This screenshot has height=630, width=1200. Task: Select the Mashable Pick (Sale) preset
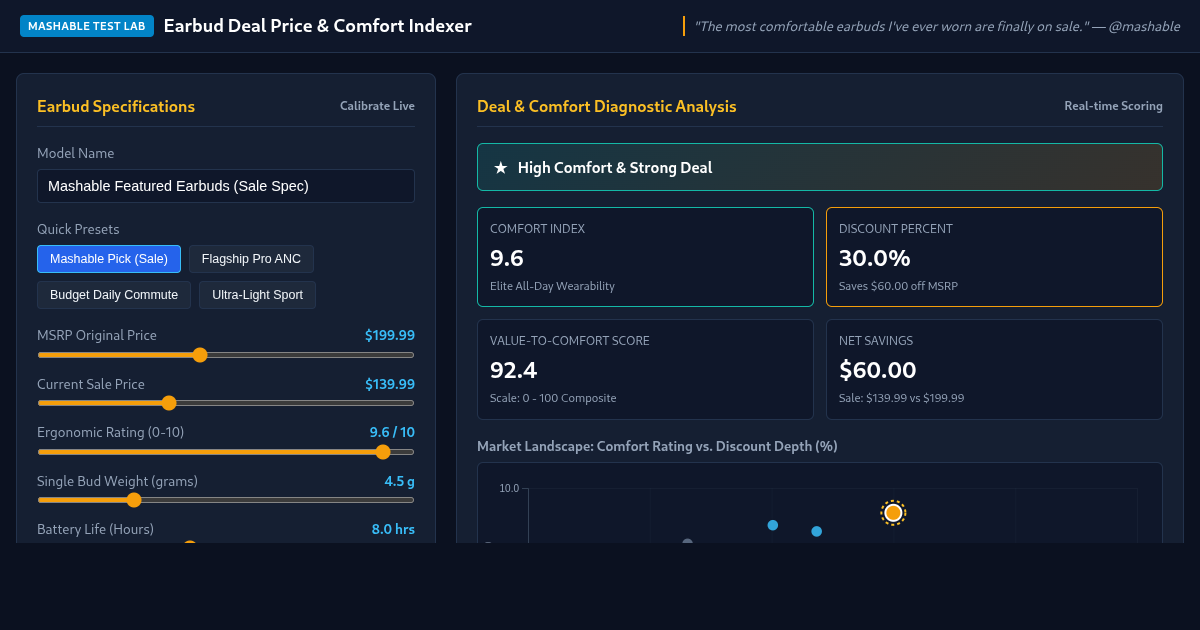pos(109,259)
